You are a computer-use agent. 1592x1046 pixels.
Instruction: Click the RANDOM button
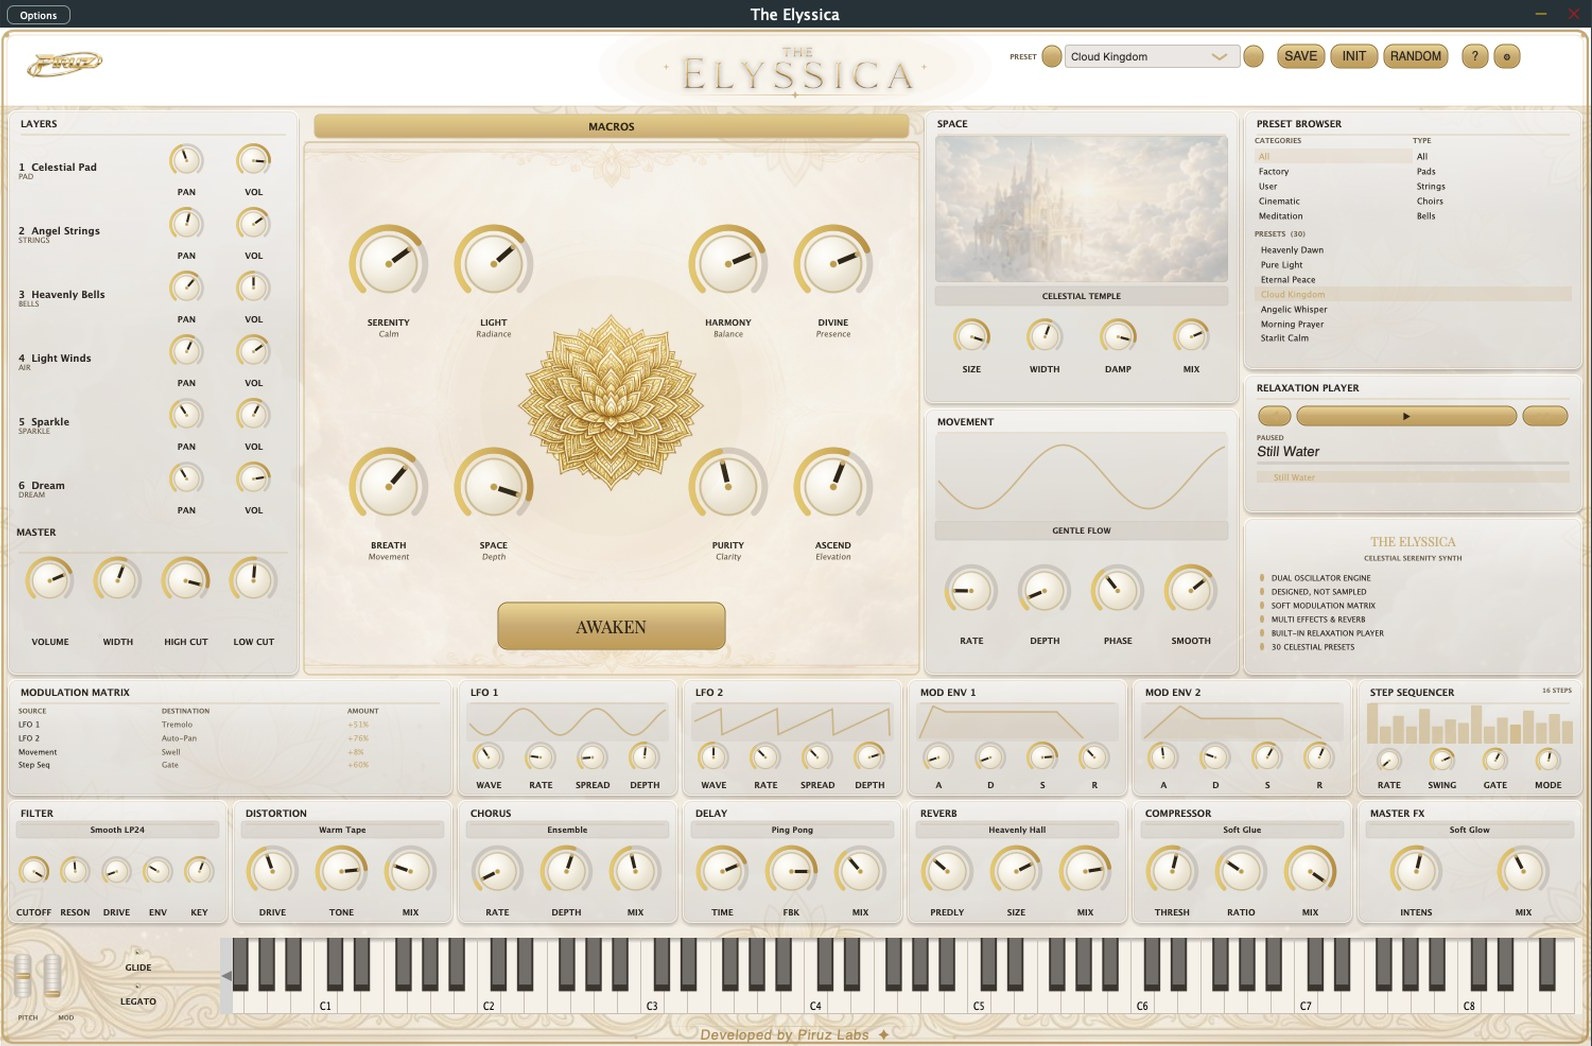tap(1415, 56)
